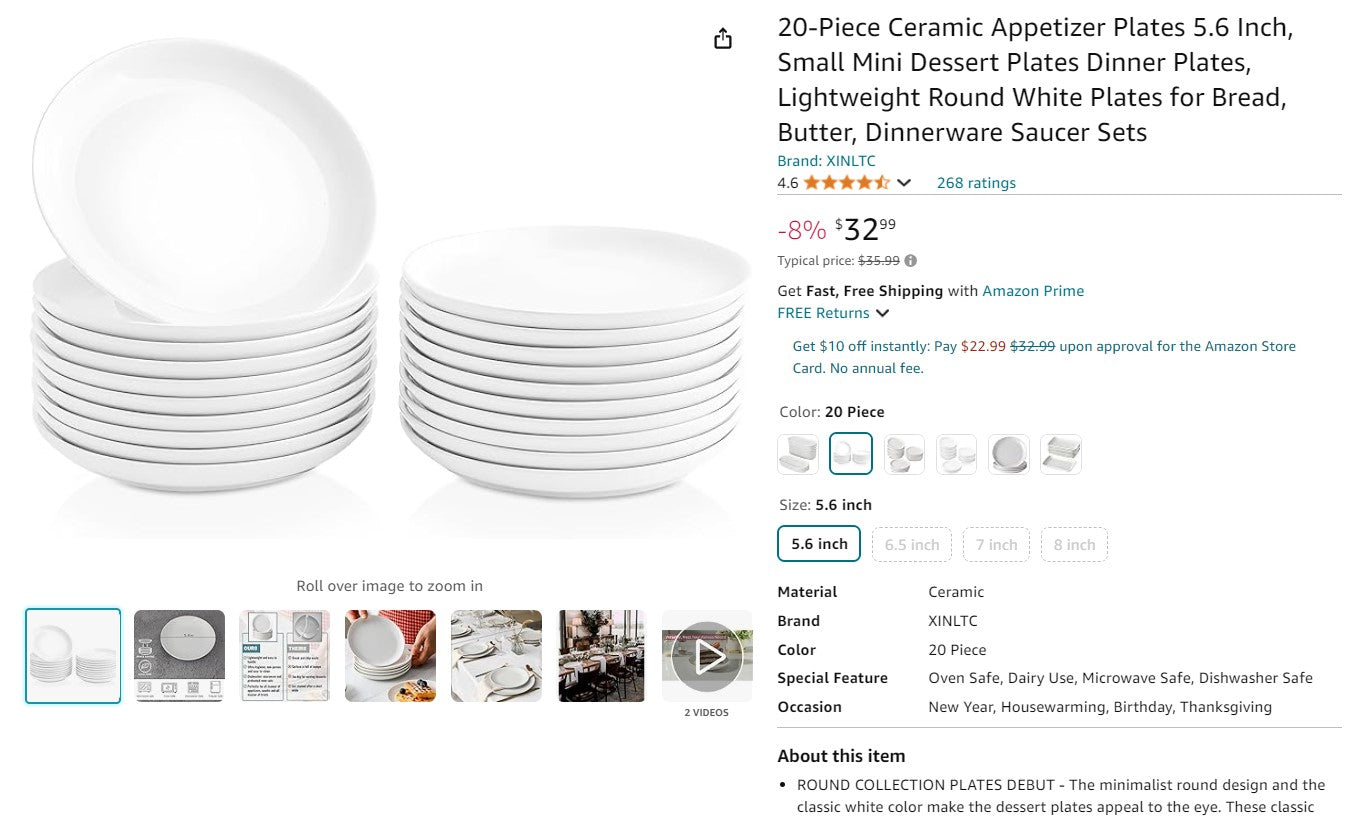Viewport: 1353px width, 819px height.
Task: Open the Typical price info tooltip
Action: point(909,260)
